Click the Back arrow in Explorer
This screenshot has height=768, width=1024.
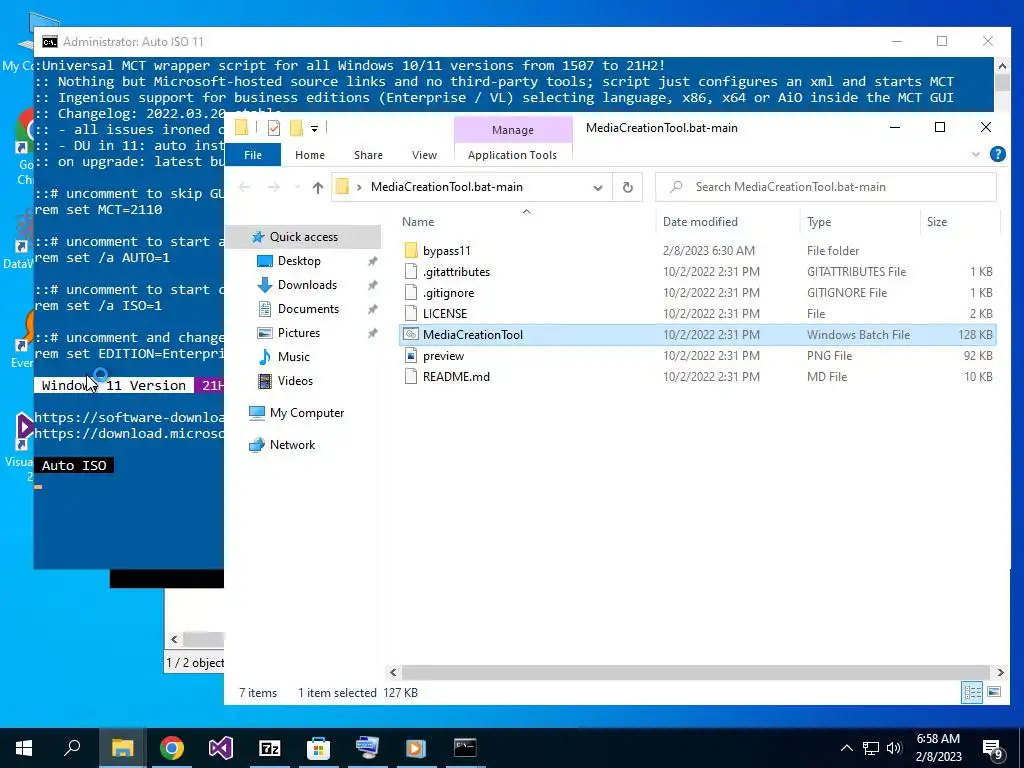pyautogui.click(x=245, y=187)
